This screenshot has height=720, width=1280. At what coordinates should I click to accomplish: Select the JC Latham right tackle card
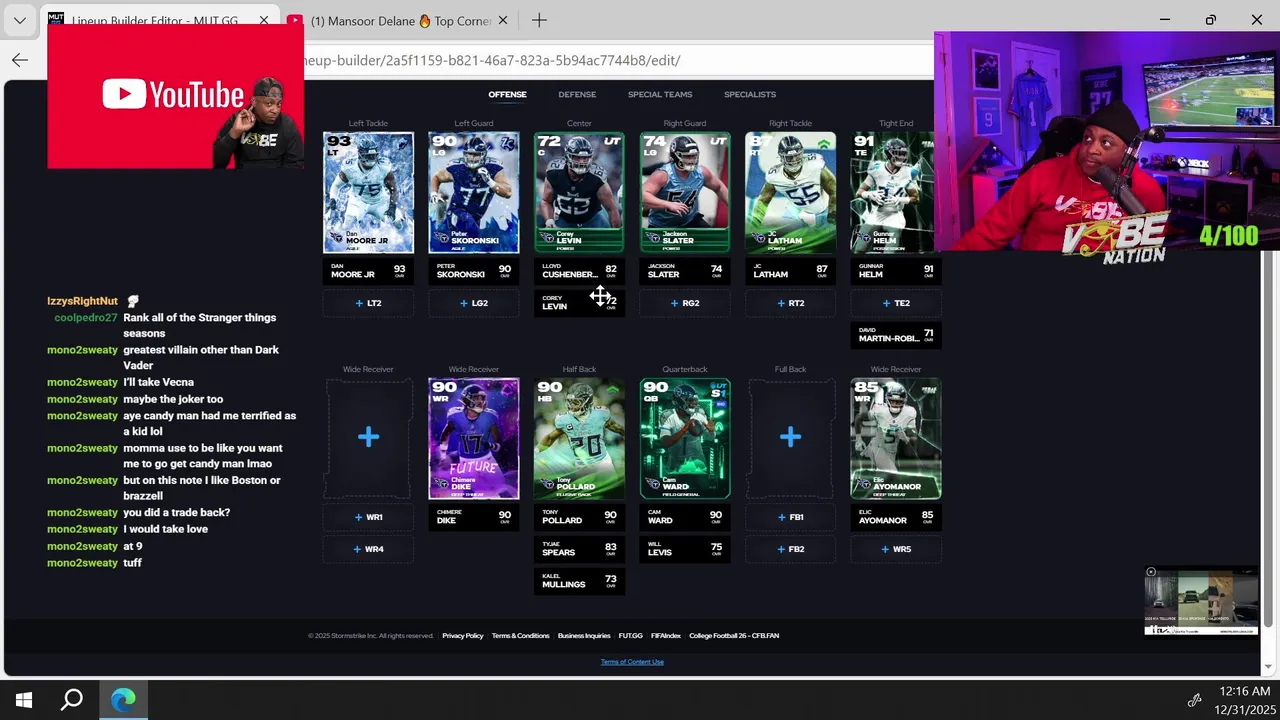point(790,193)
